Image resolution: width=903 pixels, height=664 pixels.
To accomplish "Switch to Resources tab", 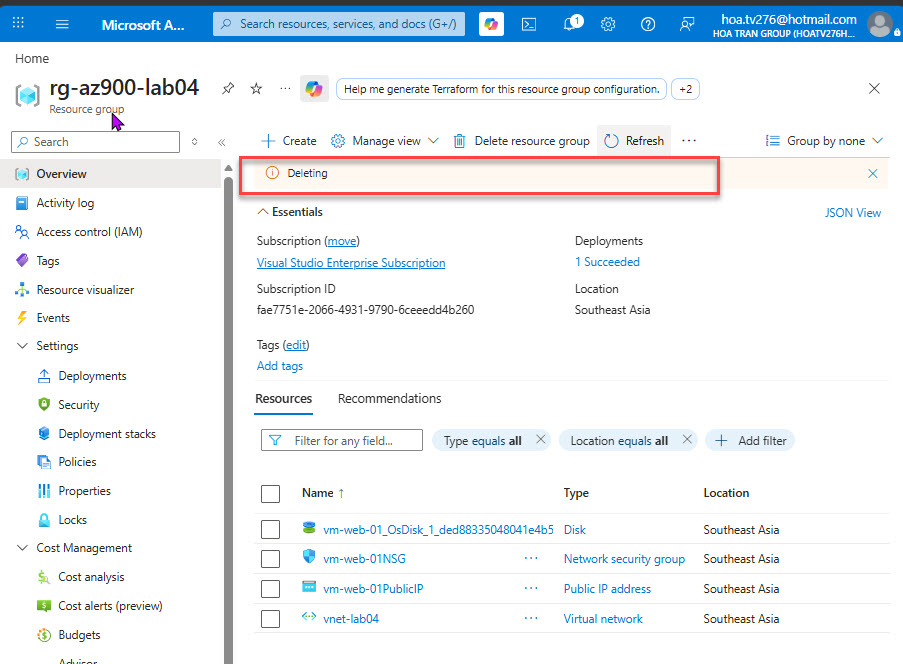I will [283, 399].
